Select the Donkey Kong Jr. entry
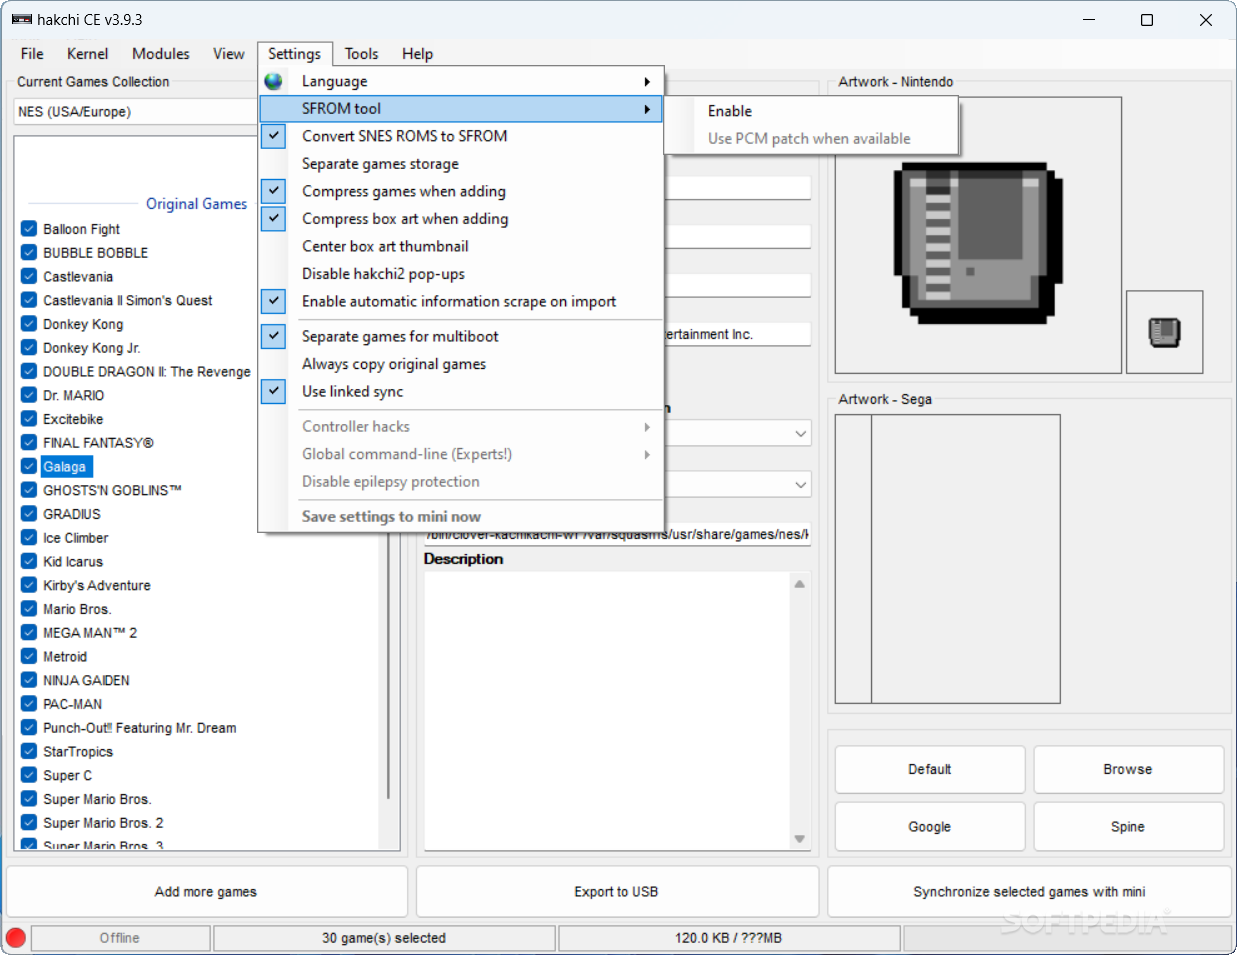 point(92,348)
